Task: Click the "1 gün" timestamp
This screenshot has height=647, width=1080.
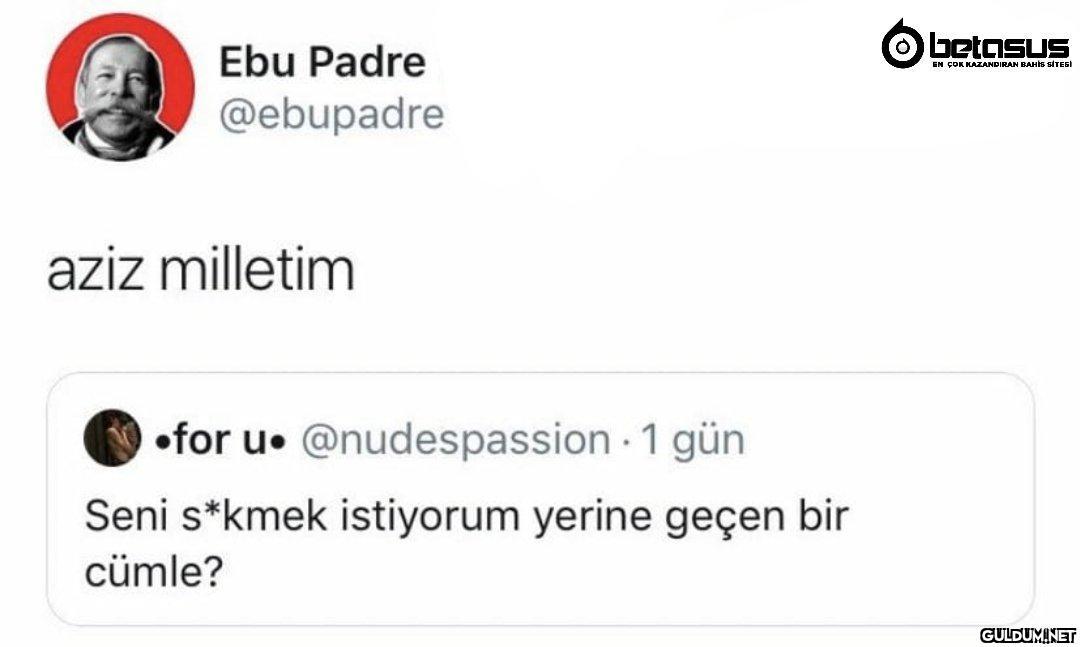Action: click(692, 438)
